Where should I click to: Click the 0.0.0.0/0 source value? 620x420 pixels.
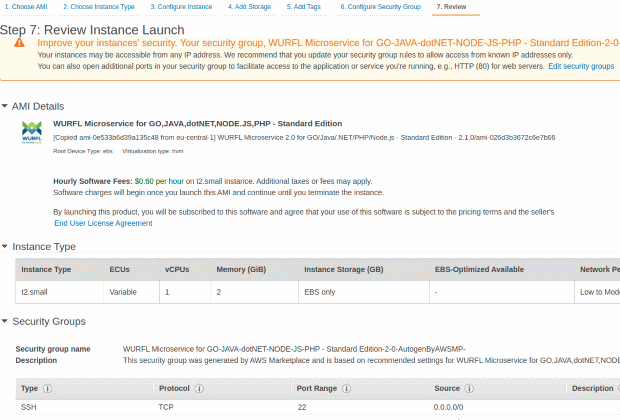tap(448, 407)
